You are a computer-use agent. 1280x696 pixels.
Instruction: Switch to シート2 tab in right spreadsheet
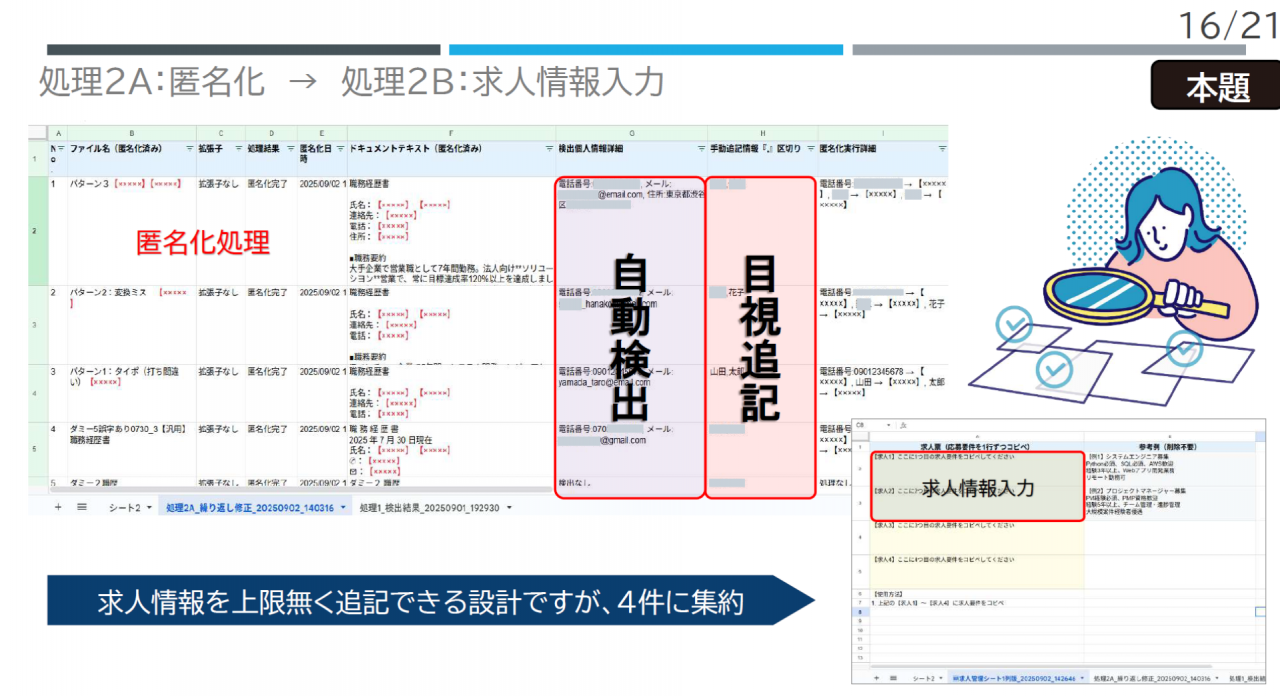[922, 678]
